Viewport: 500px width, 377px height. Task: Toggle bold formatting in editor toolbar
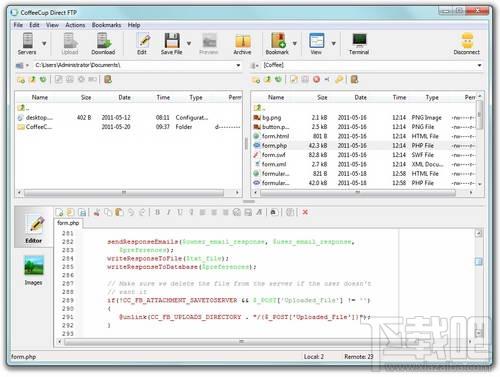click(x=157, y=212)
